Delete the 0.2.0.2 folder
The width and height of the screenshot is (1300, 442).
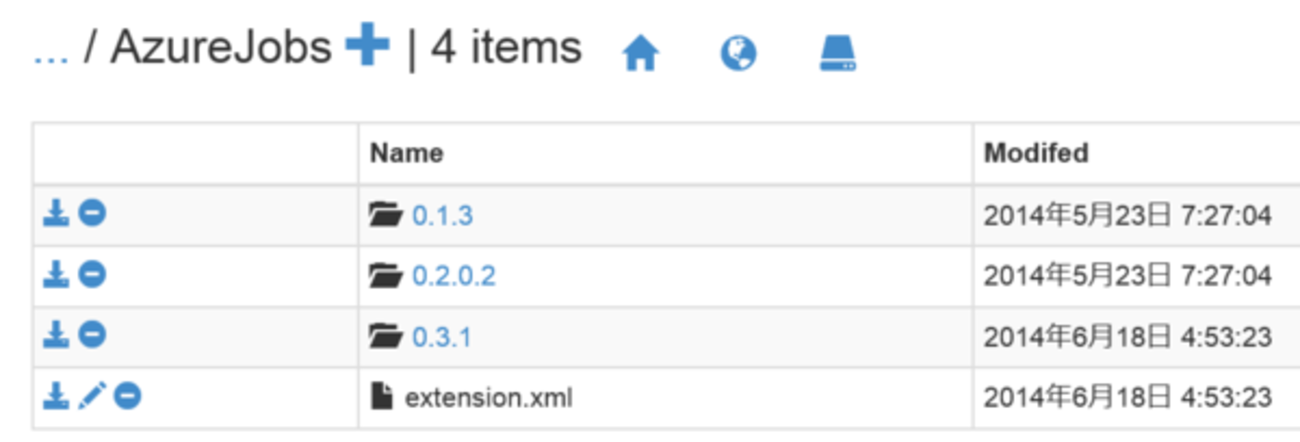point(92,274)
